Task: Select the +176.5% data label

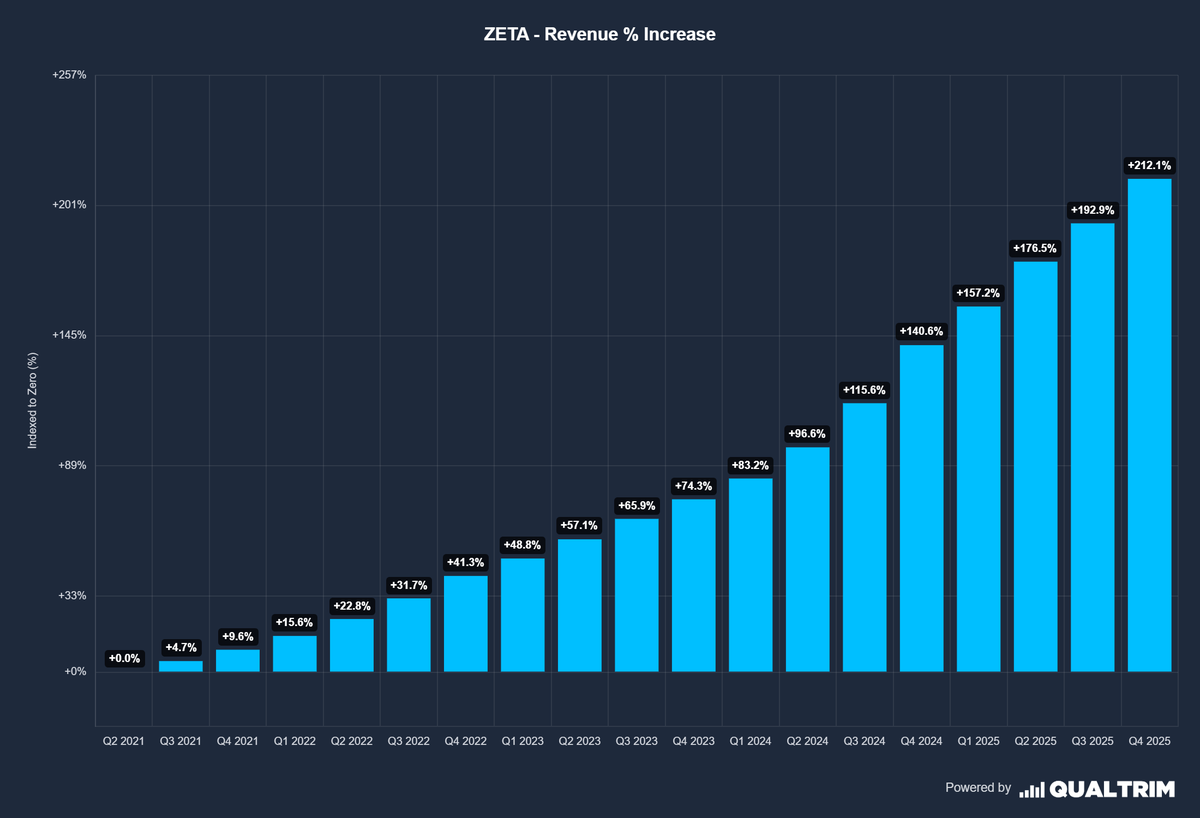Action: click(1035, 248)
